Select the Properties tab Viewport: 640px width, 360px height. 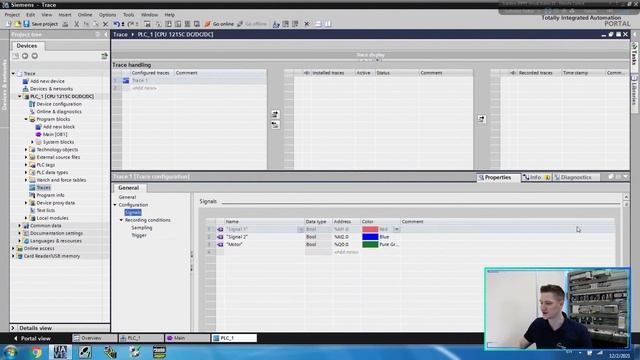click(498, 178)
